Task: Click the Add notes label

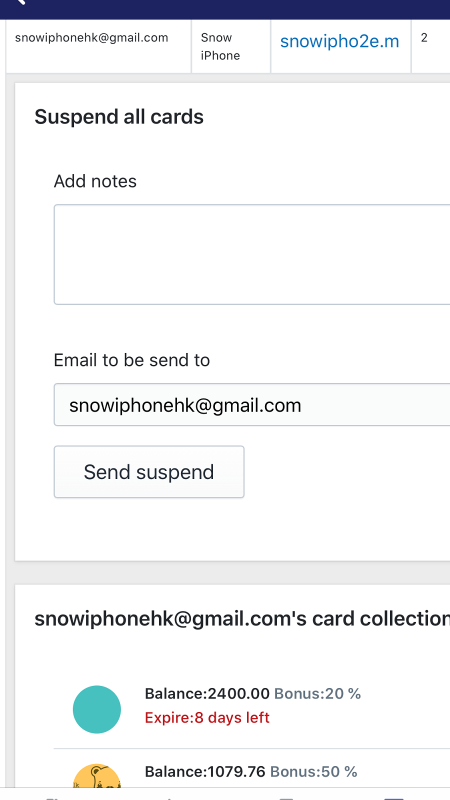Action: [95, 181]
